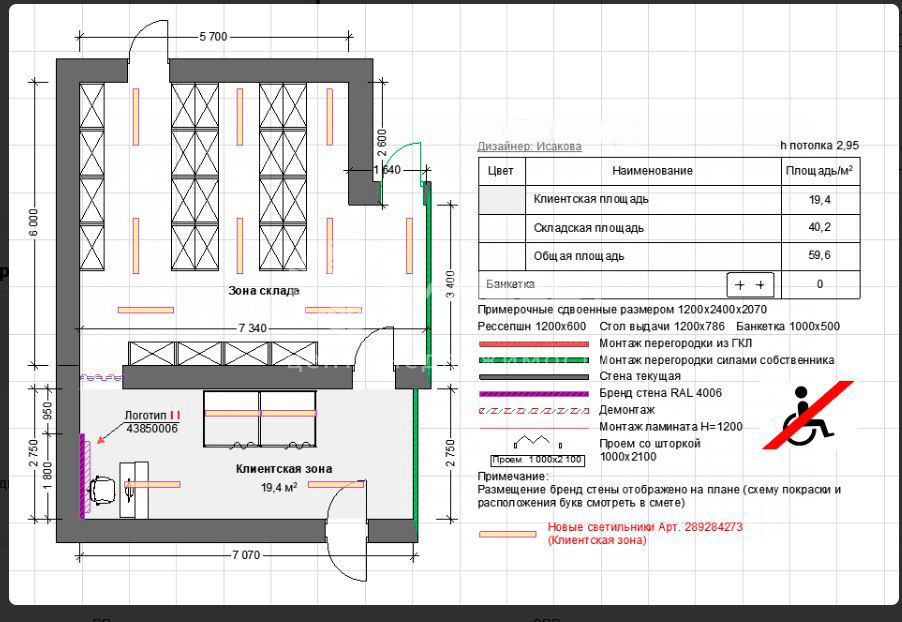Image resolution: width=902 pixels, height=622 pixels.
Task: Select the Клиентская зона 19,4 м² label
Action: click(284, 478)
